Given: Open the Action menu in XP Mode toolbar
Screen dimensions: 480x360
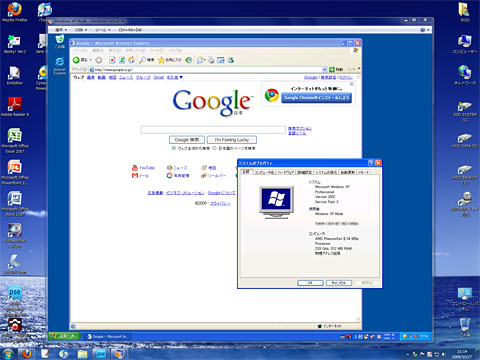Looking at the screenshot, I should [61, 30].
